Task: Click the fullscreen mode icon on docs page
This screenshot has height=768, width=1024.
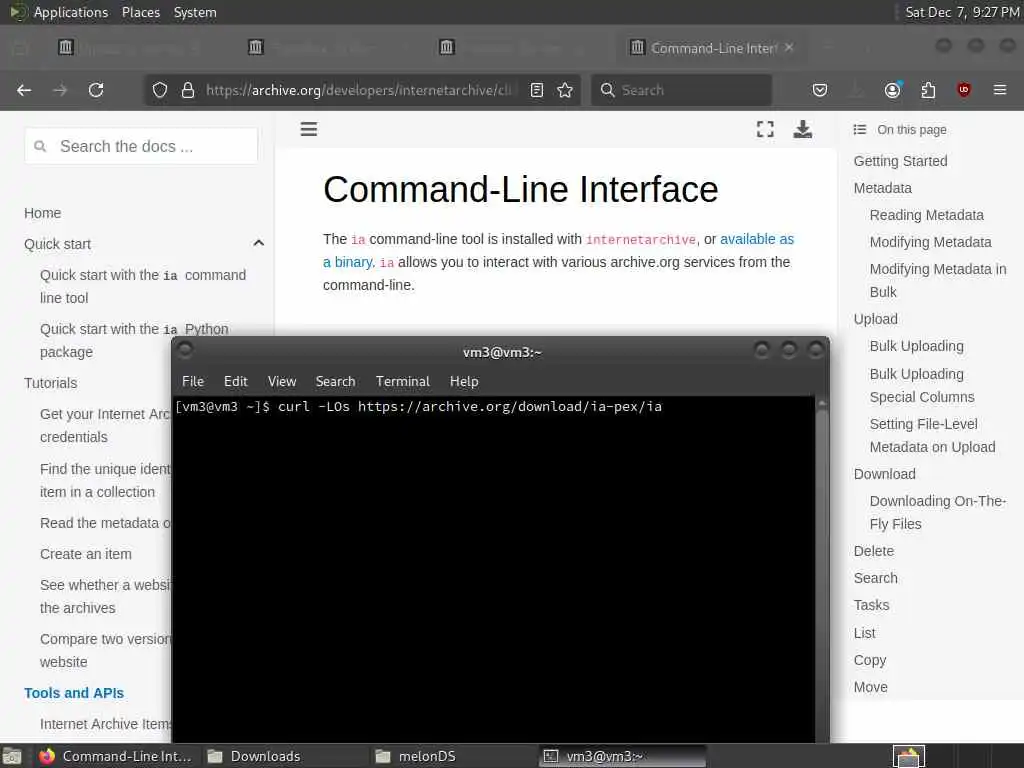Action: [765, 129]
